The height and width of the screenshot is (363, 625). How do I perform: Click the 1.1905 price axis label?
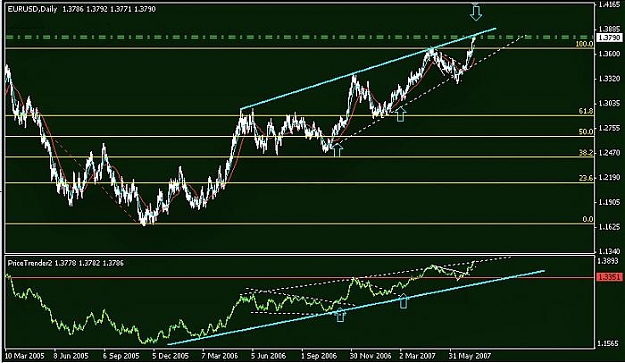609,202
